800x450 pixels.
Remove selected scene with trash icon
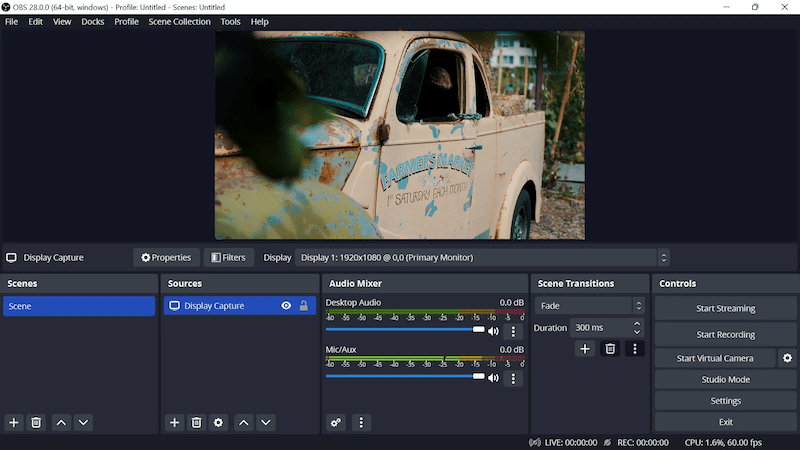coord(36,423)
